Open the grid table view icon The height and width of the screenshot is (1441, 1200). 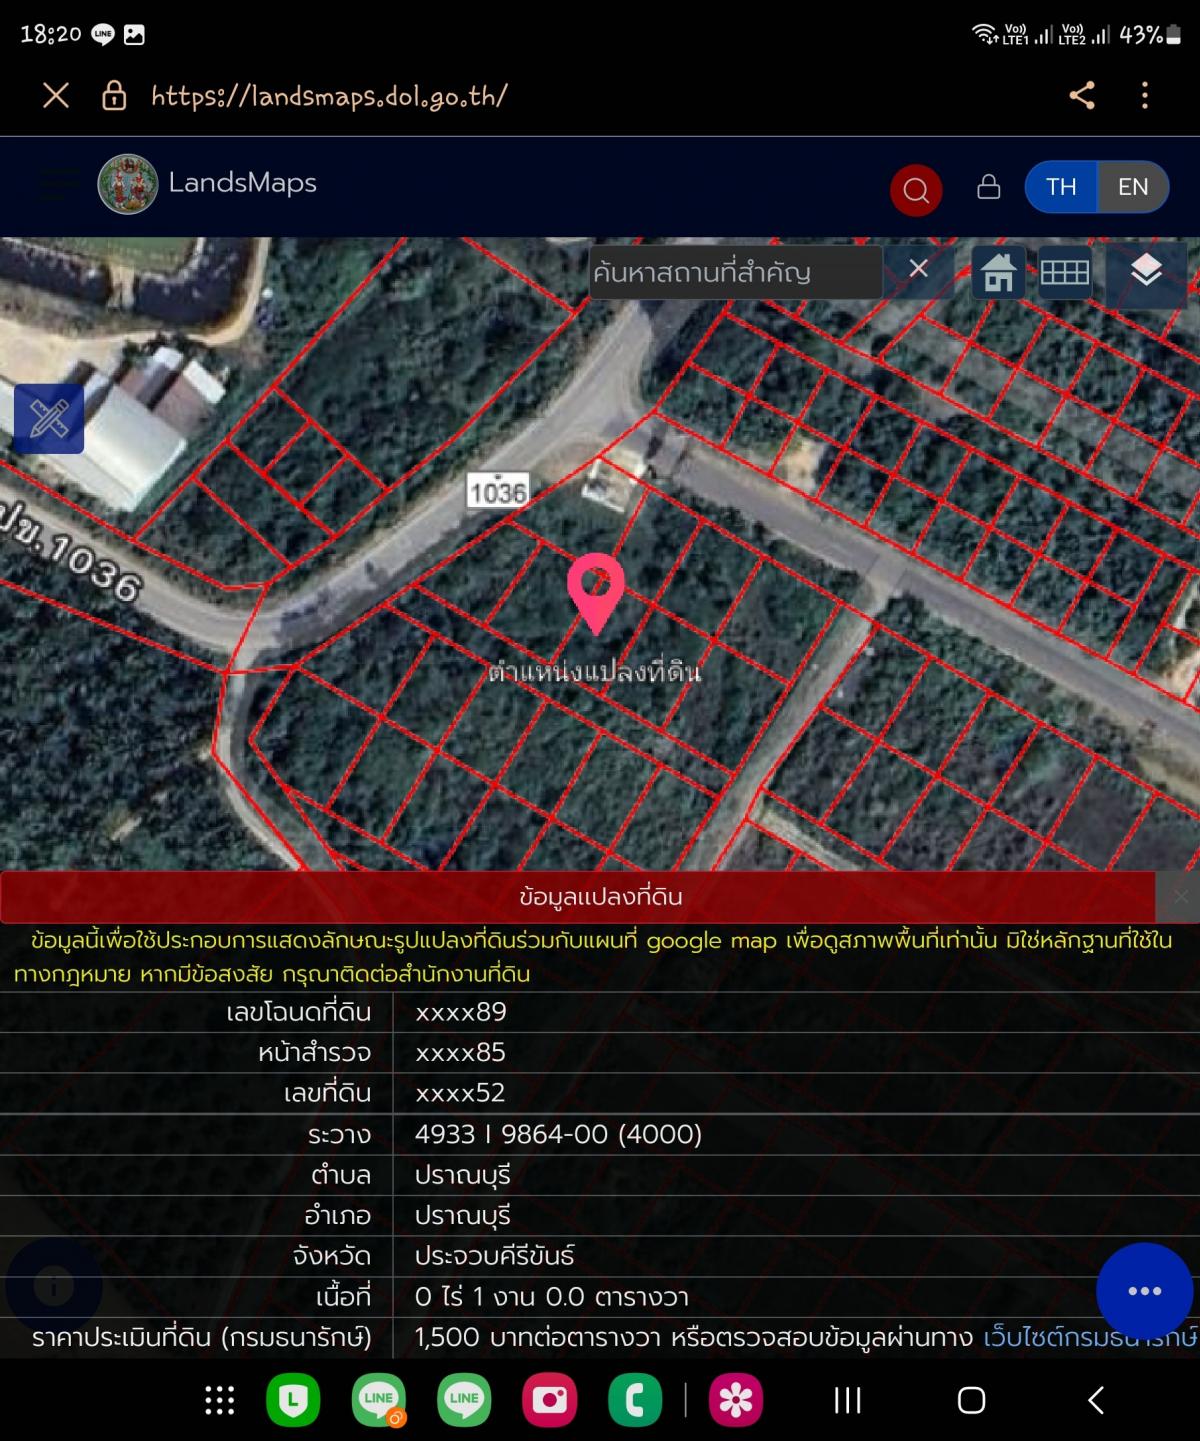coord(1064,272)
